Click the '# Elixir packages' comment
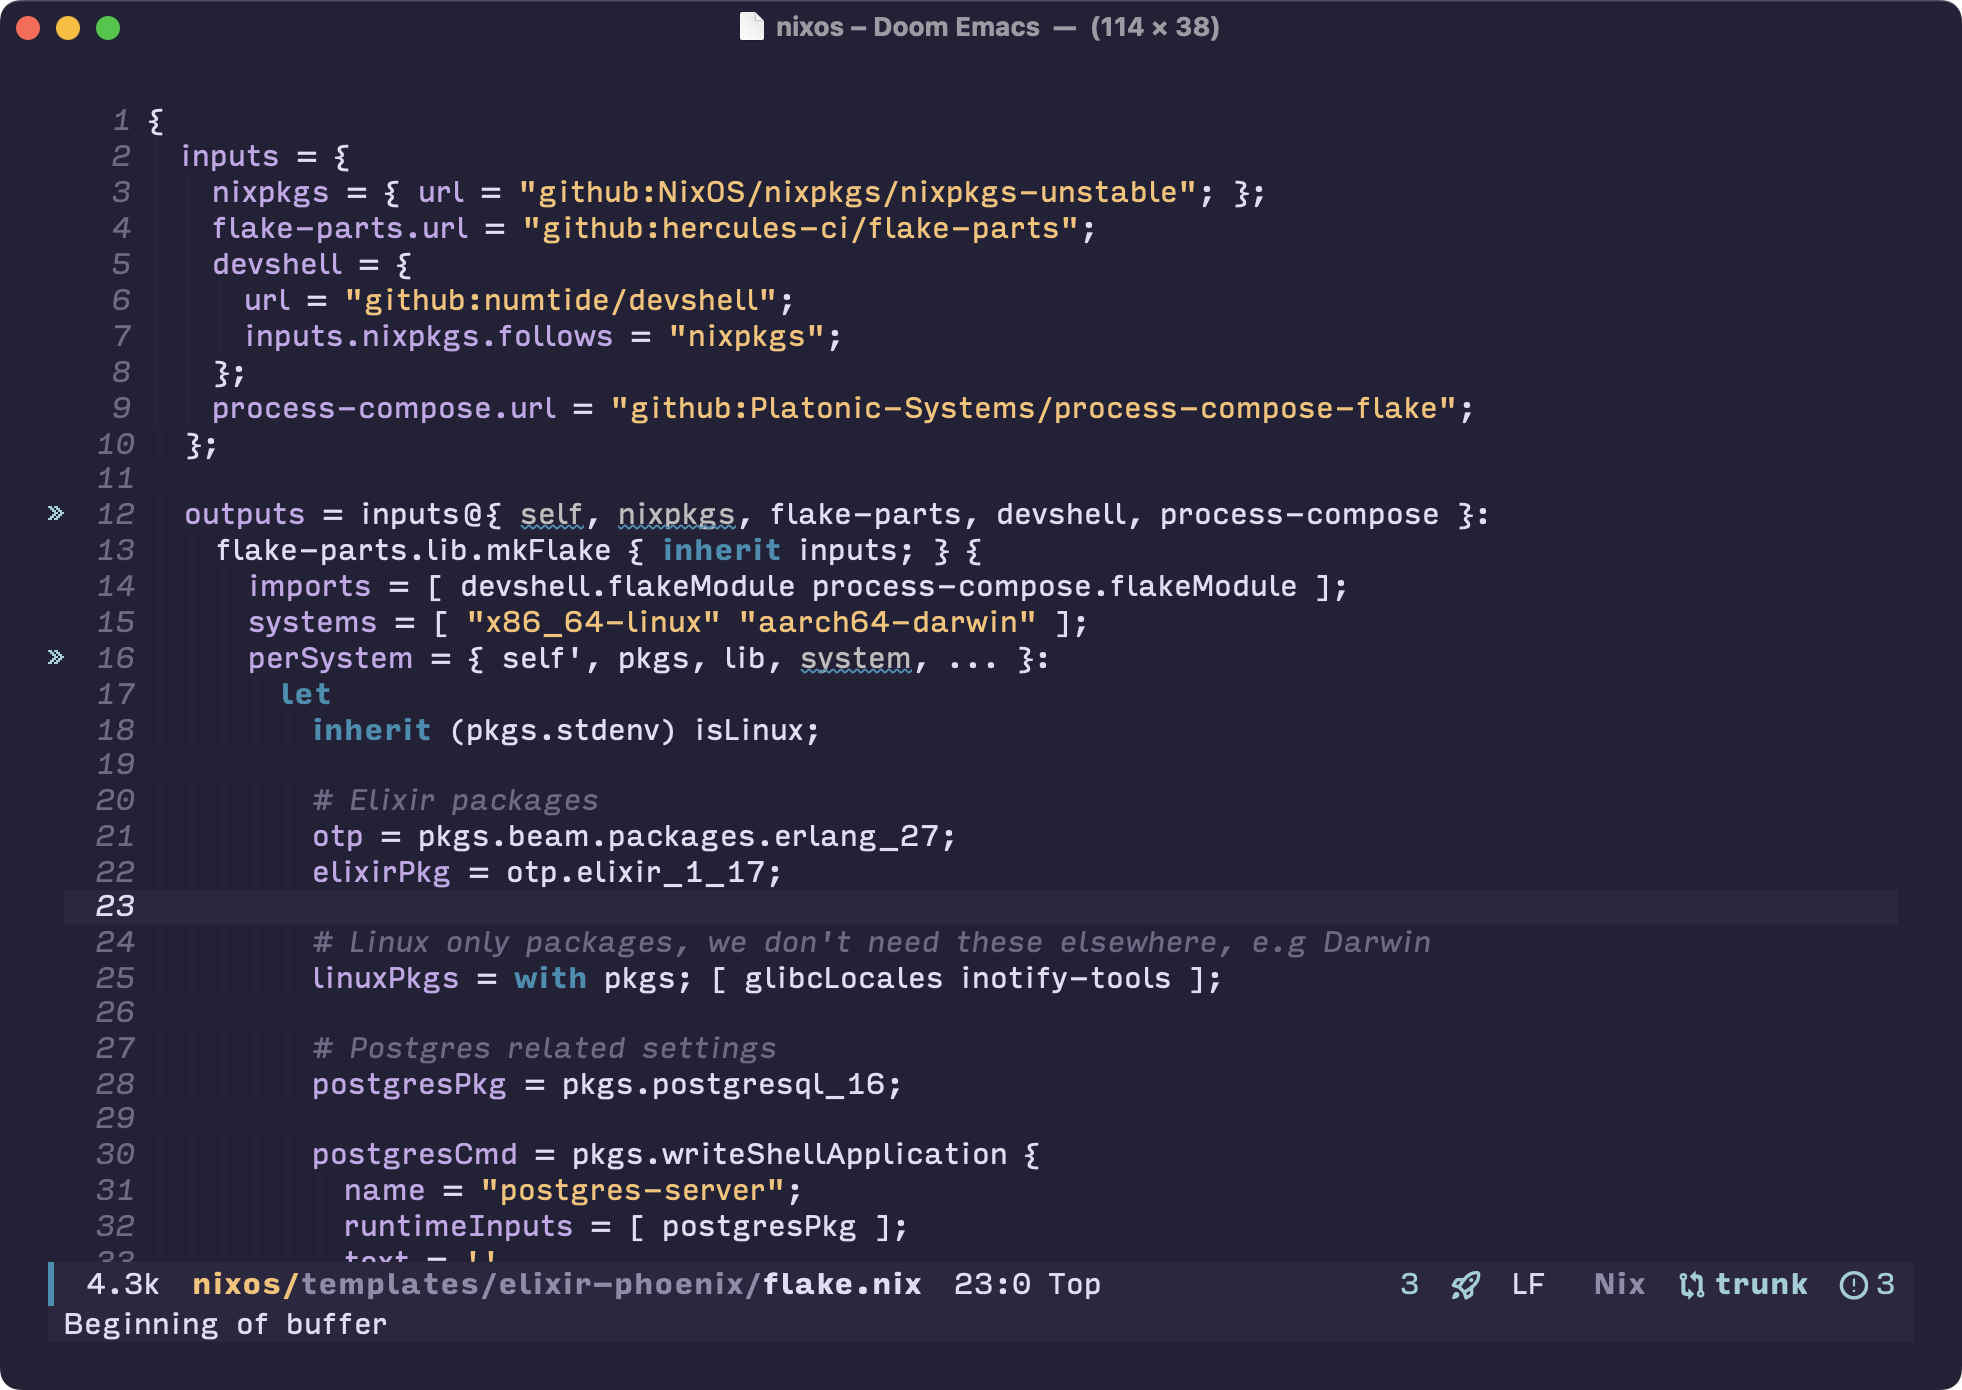1962x1390 pixels. click(x=455, y=801)
